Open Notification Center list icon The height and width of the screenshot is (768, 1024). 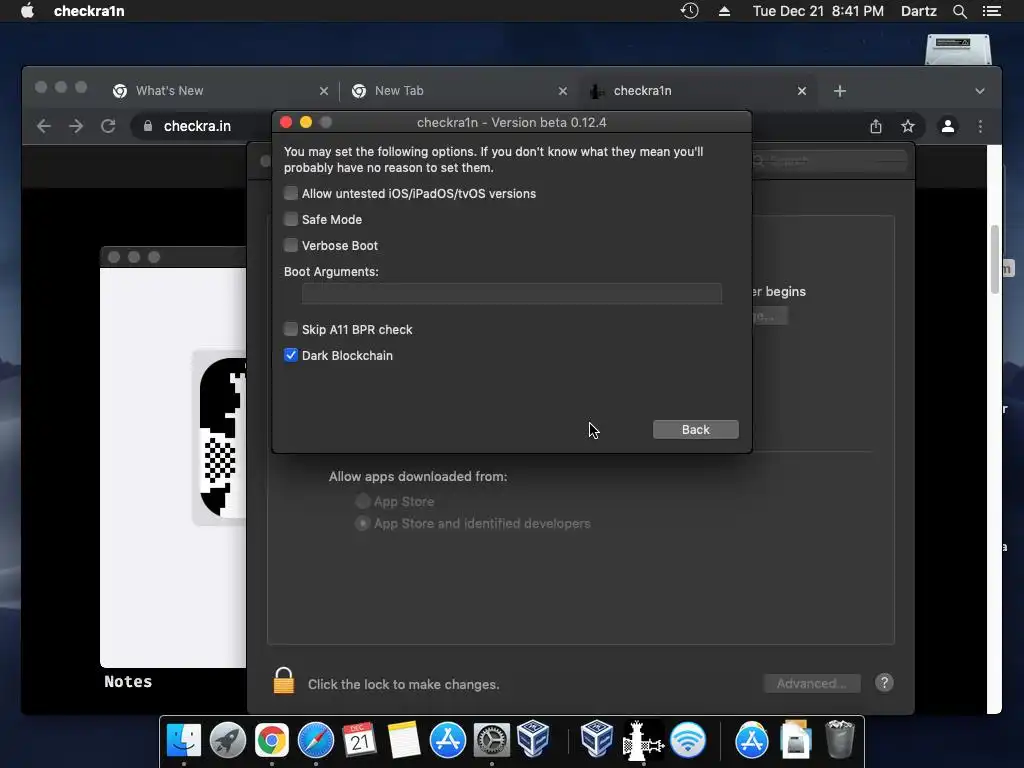[x=991, y=11]
